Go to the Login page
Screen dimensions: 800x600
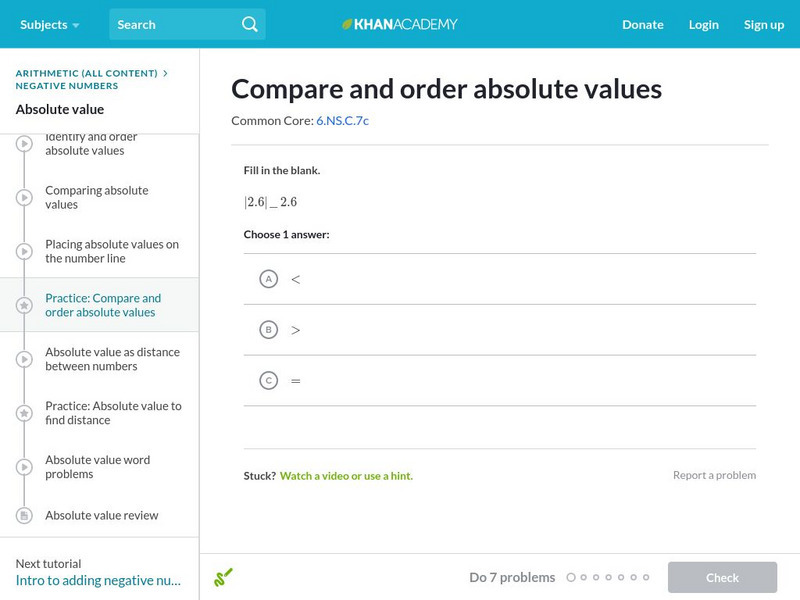click(703, 24)
